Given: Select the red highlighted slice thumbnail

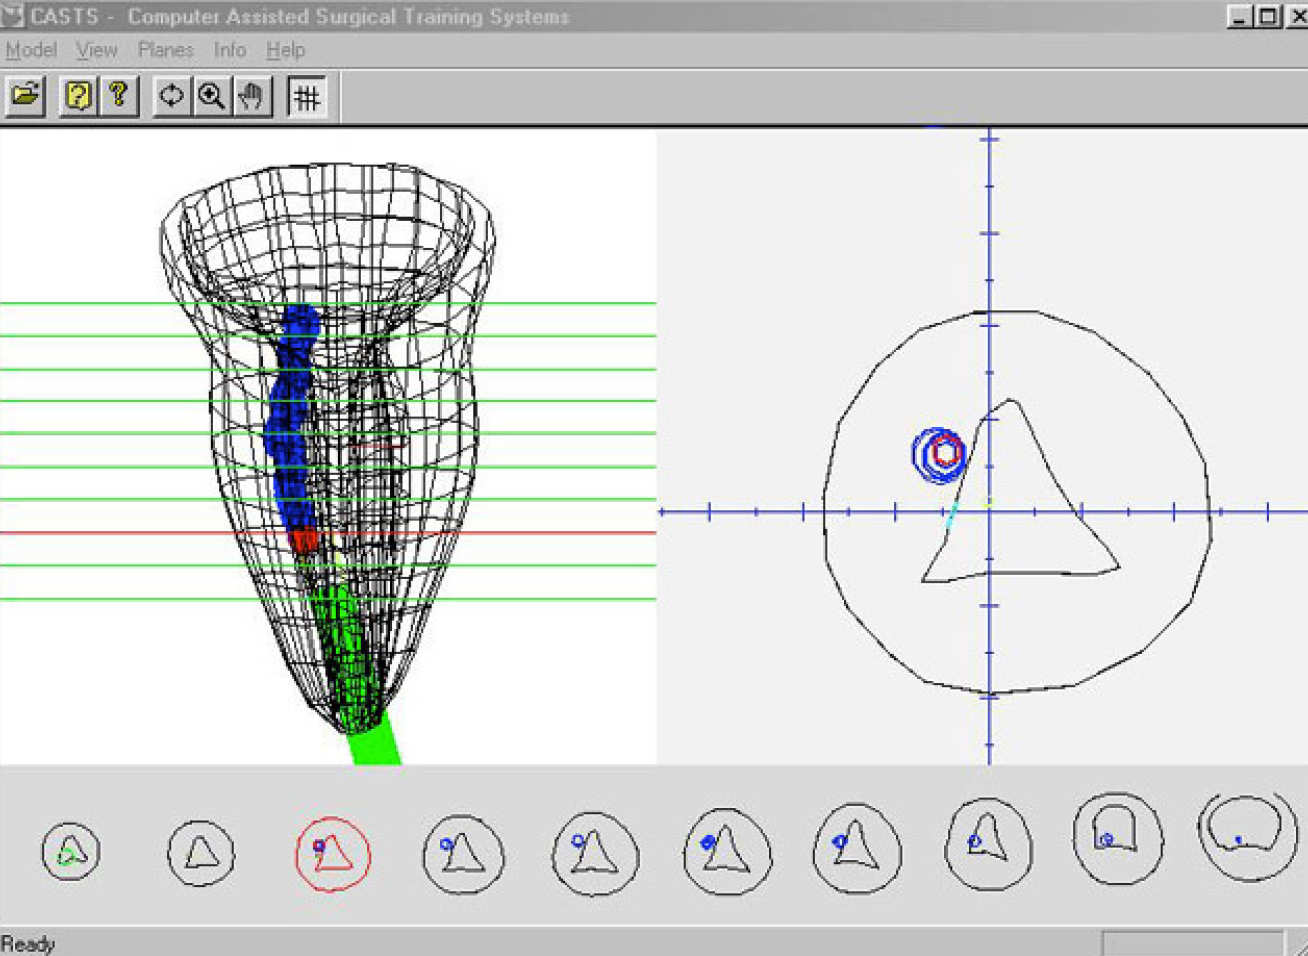Looking at the screenshot, I should pyautogui.click(x=333, y=854).
